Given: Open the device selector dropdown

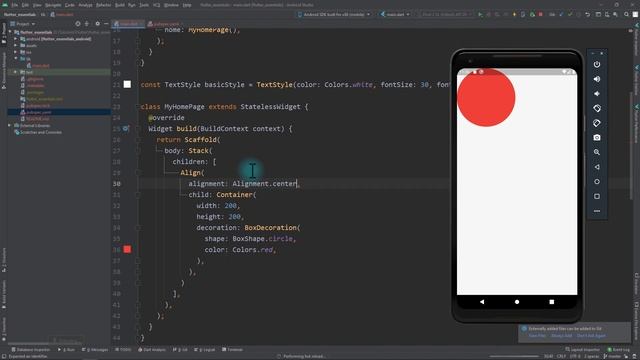Looking at the screenshot, I should pyautogui.click(x=334, y=14).
